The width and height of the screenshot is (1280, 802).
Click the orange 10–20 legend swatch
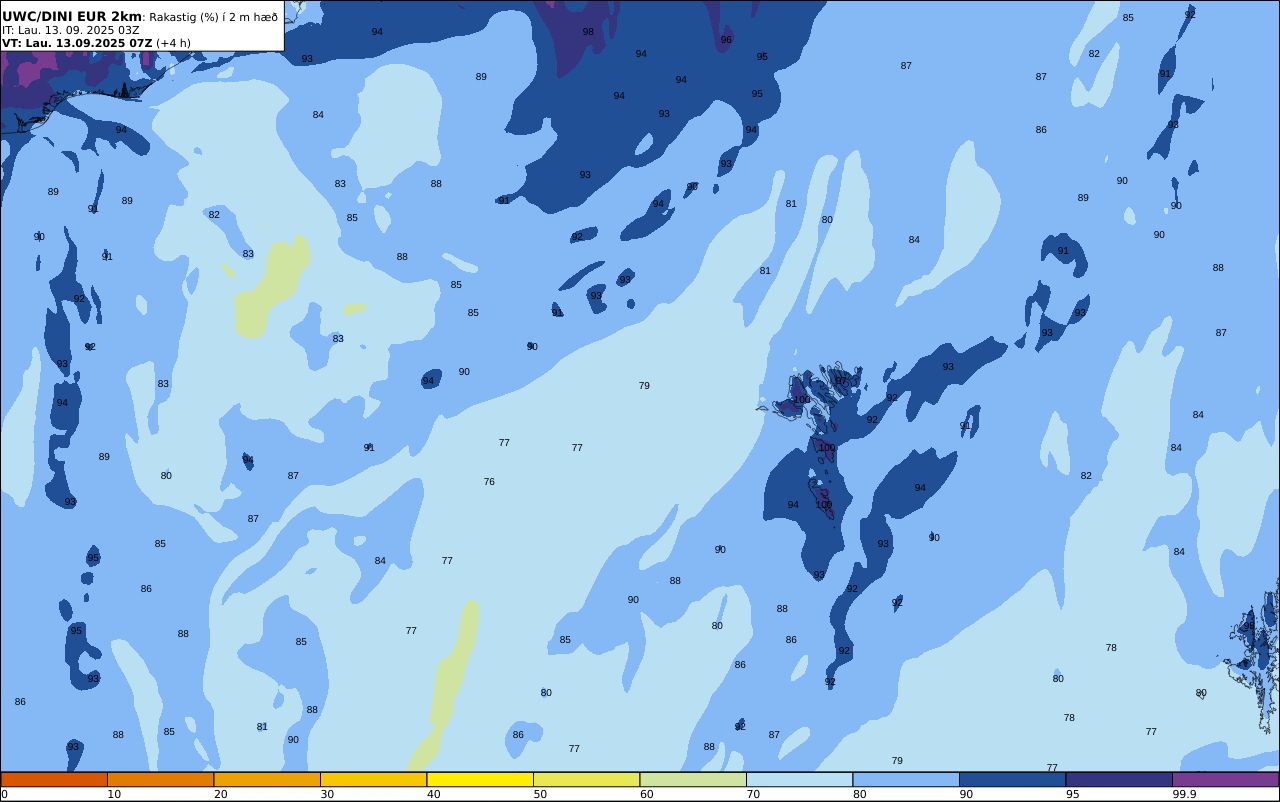tap(160, 779)
